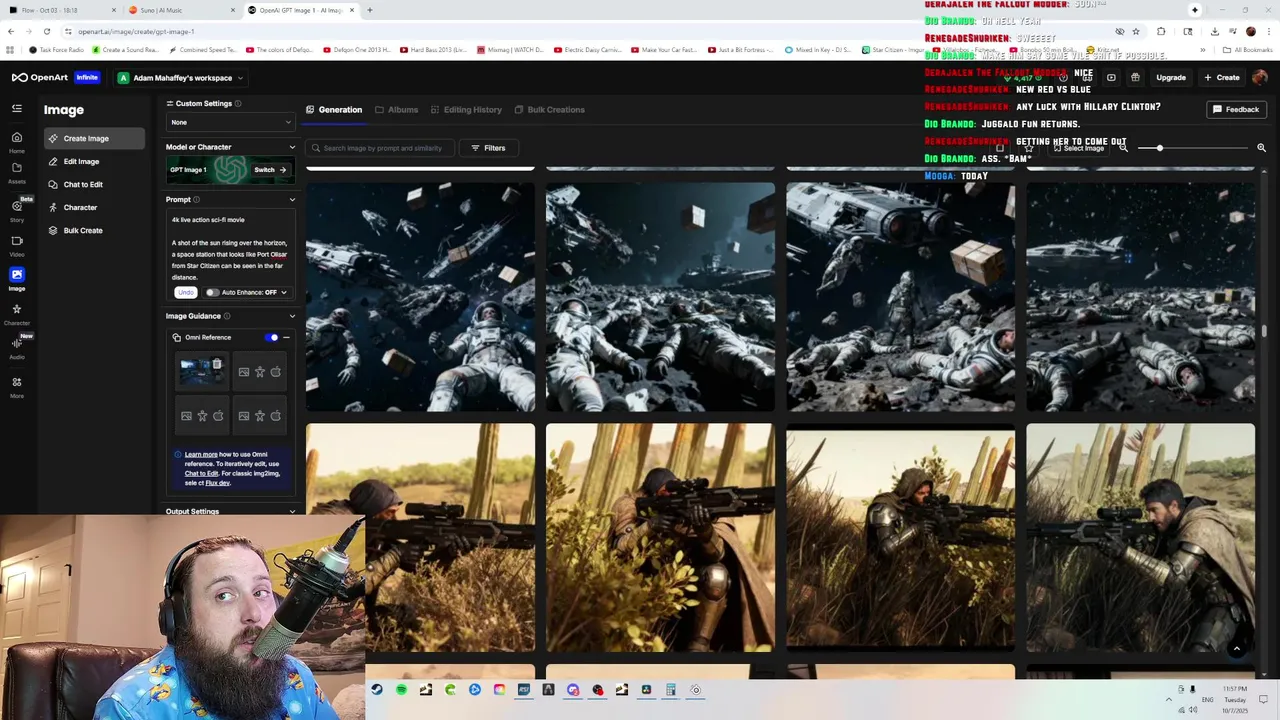Open Auto Enhance options chevron
Image resolution: width=1280 pixels, height=720 pixels.
pyautogui.click(x=283, y=293)
